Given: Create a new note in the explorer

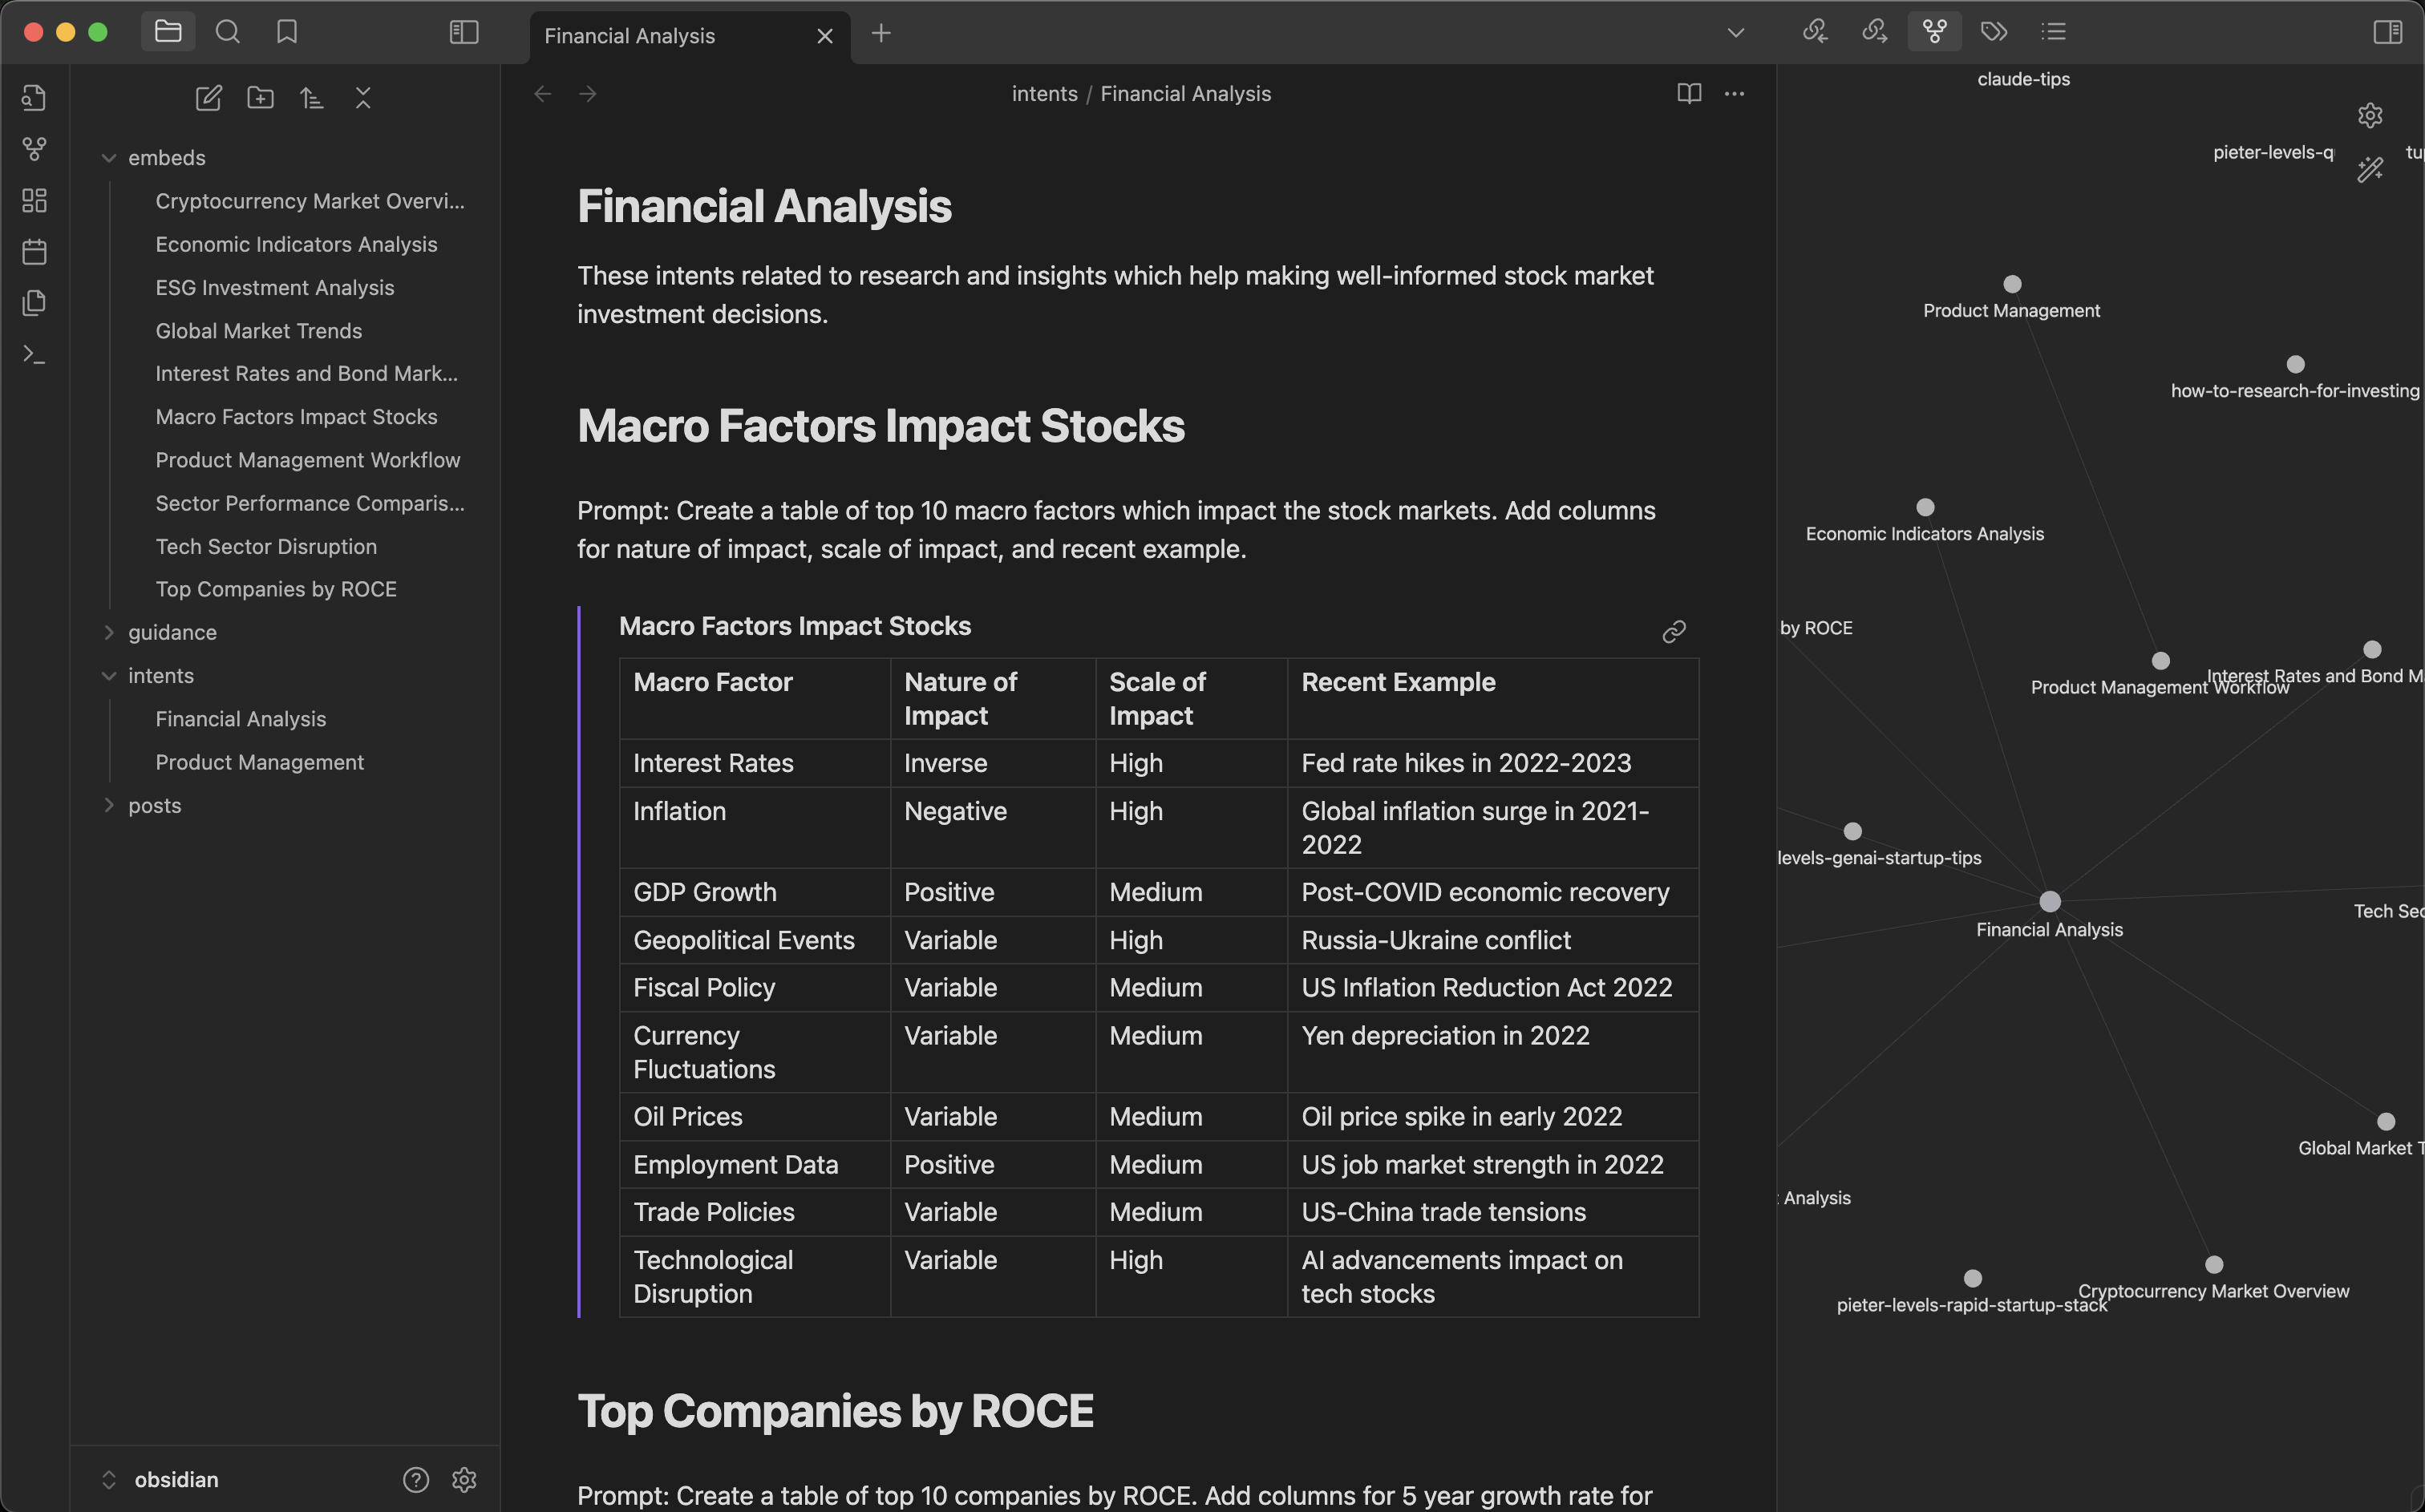Looking at the screenshot, I should click(x=209, y=97).
